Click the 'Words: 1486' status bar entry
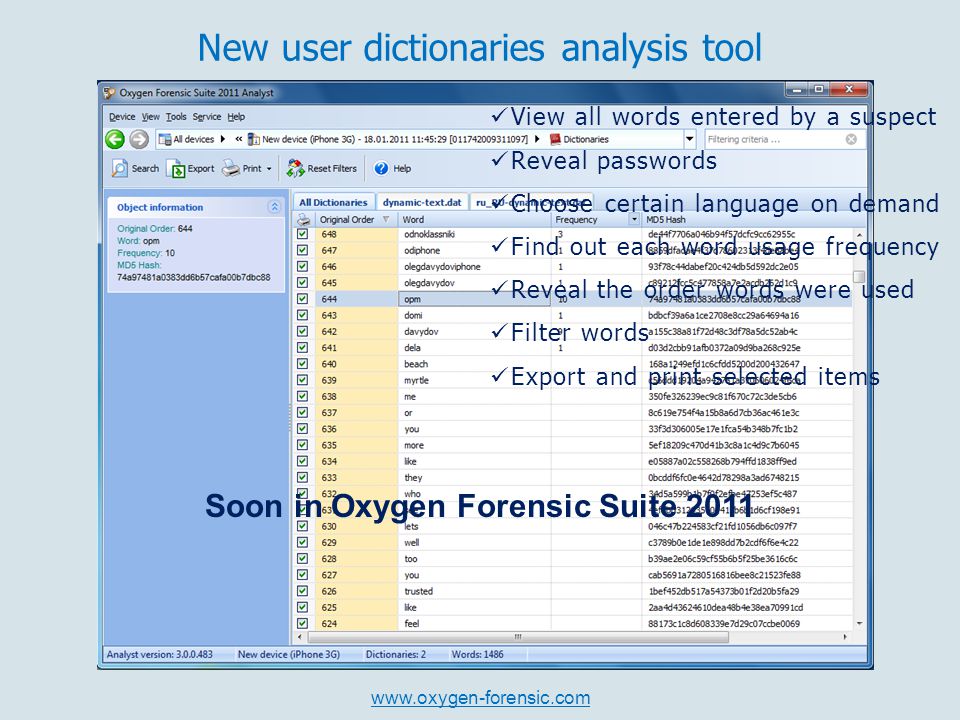This screenshot has height=720, width=960. (478, 654)
